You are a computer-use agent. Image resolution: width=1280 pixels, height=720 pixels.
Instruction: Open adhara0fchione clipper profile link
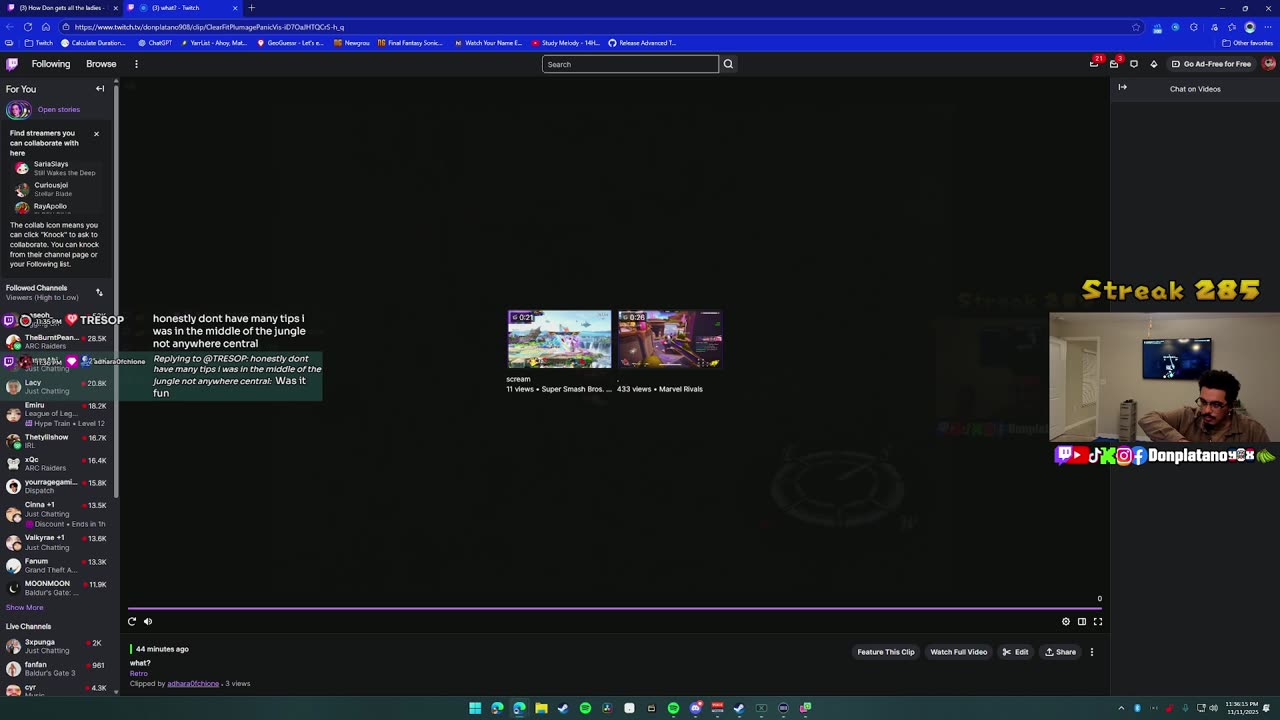pyautogui.click(x=193, y=684)
